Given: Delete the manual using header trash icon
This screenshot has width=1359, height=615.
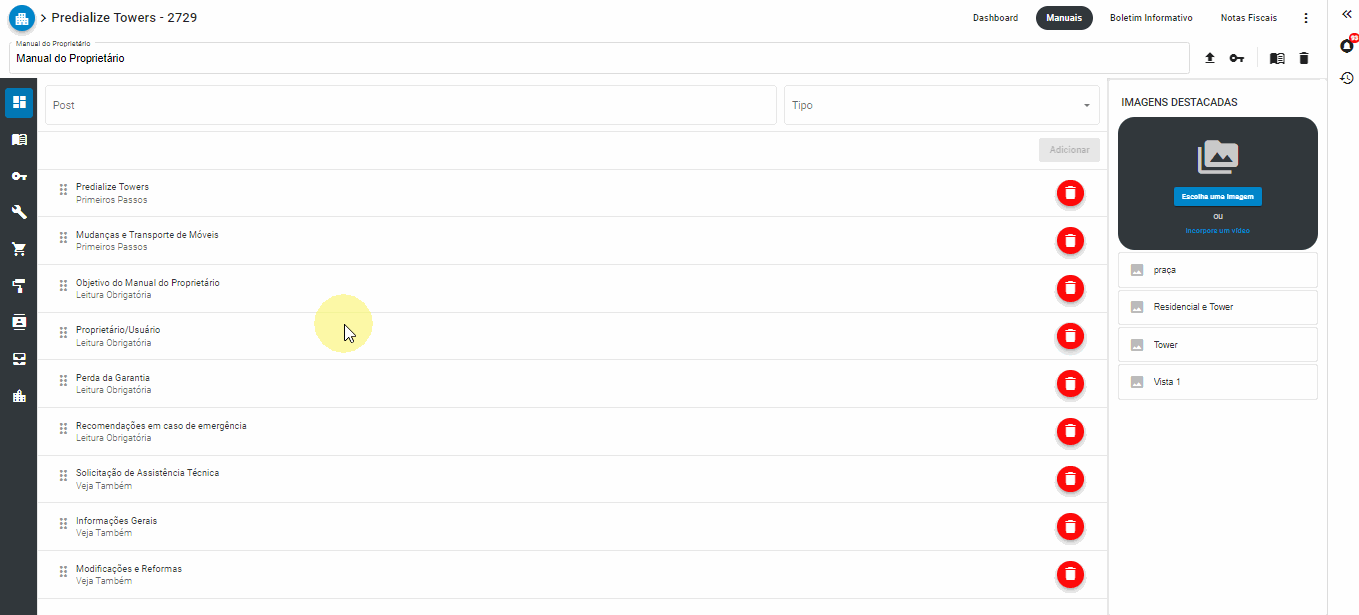Looking at the screenshot, I should [x=1304, y=58].
